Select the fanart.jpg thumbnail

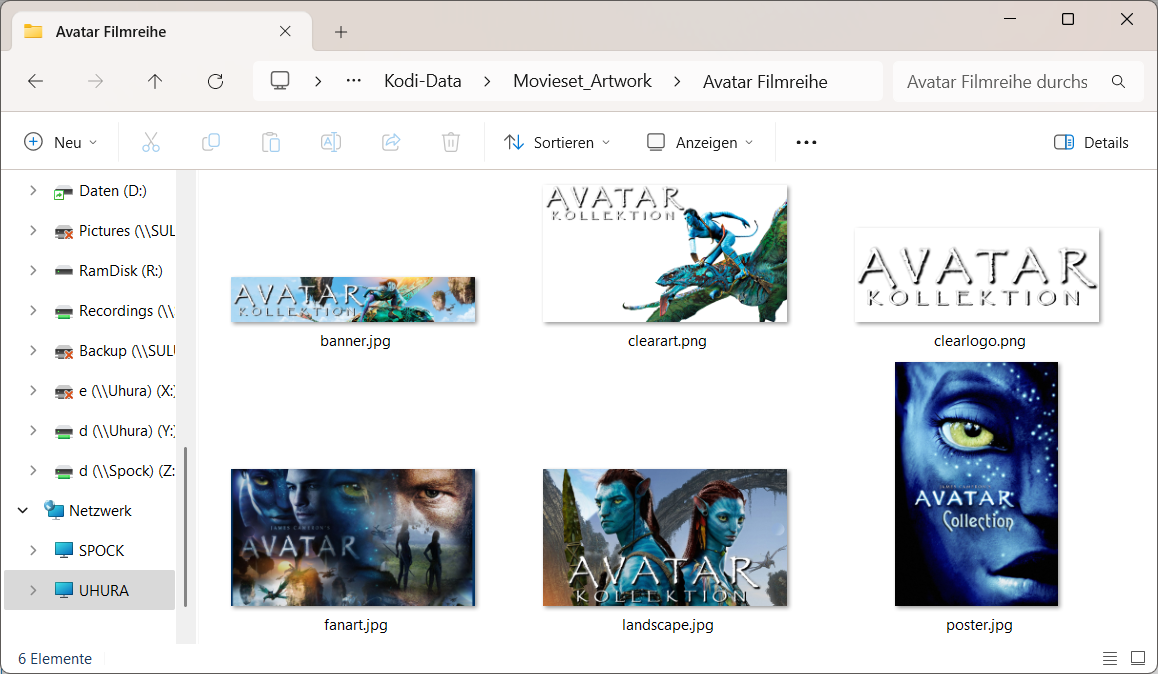[x=353, y=537]
